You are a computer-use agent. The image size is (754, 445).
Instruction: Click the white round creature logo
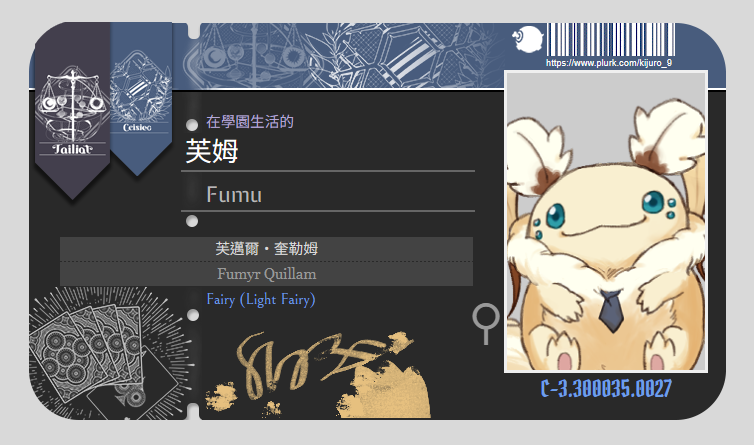click(528, 38)
